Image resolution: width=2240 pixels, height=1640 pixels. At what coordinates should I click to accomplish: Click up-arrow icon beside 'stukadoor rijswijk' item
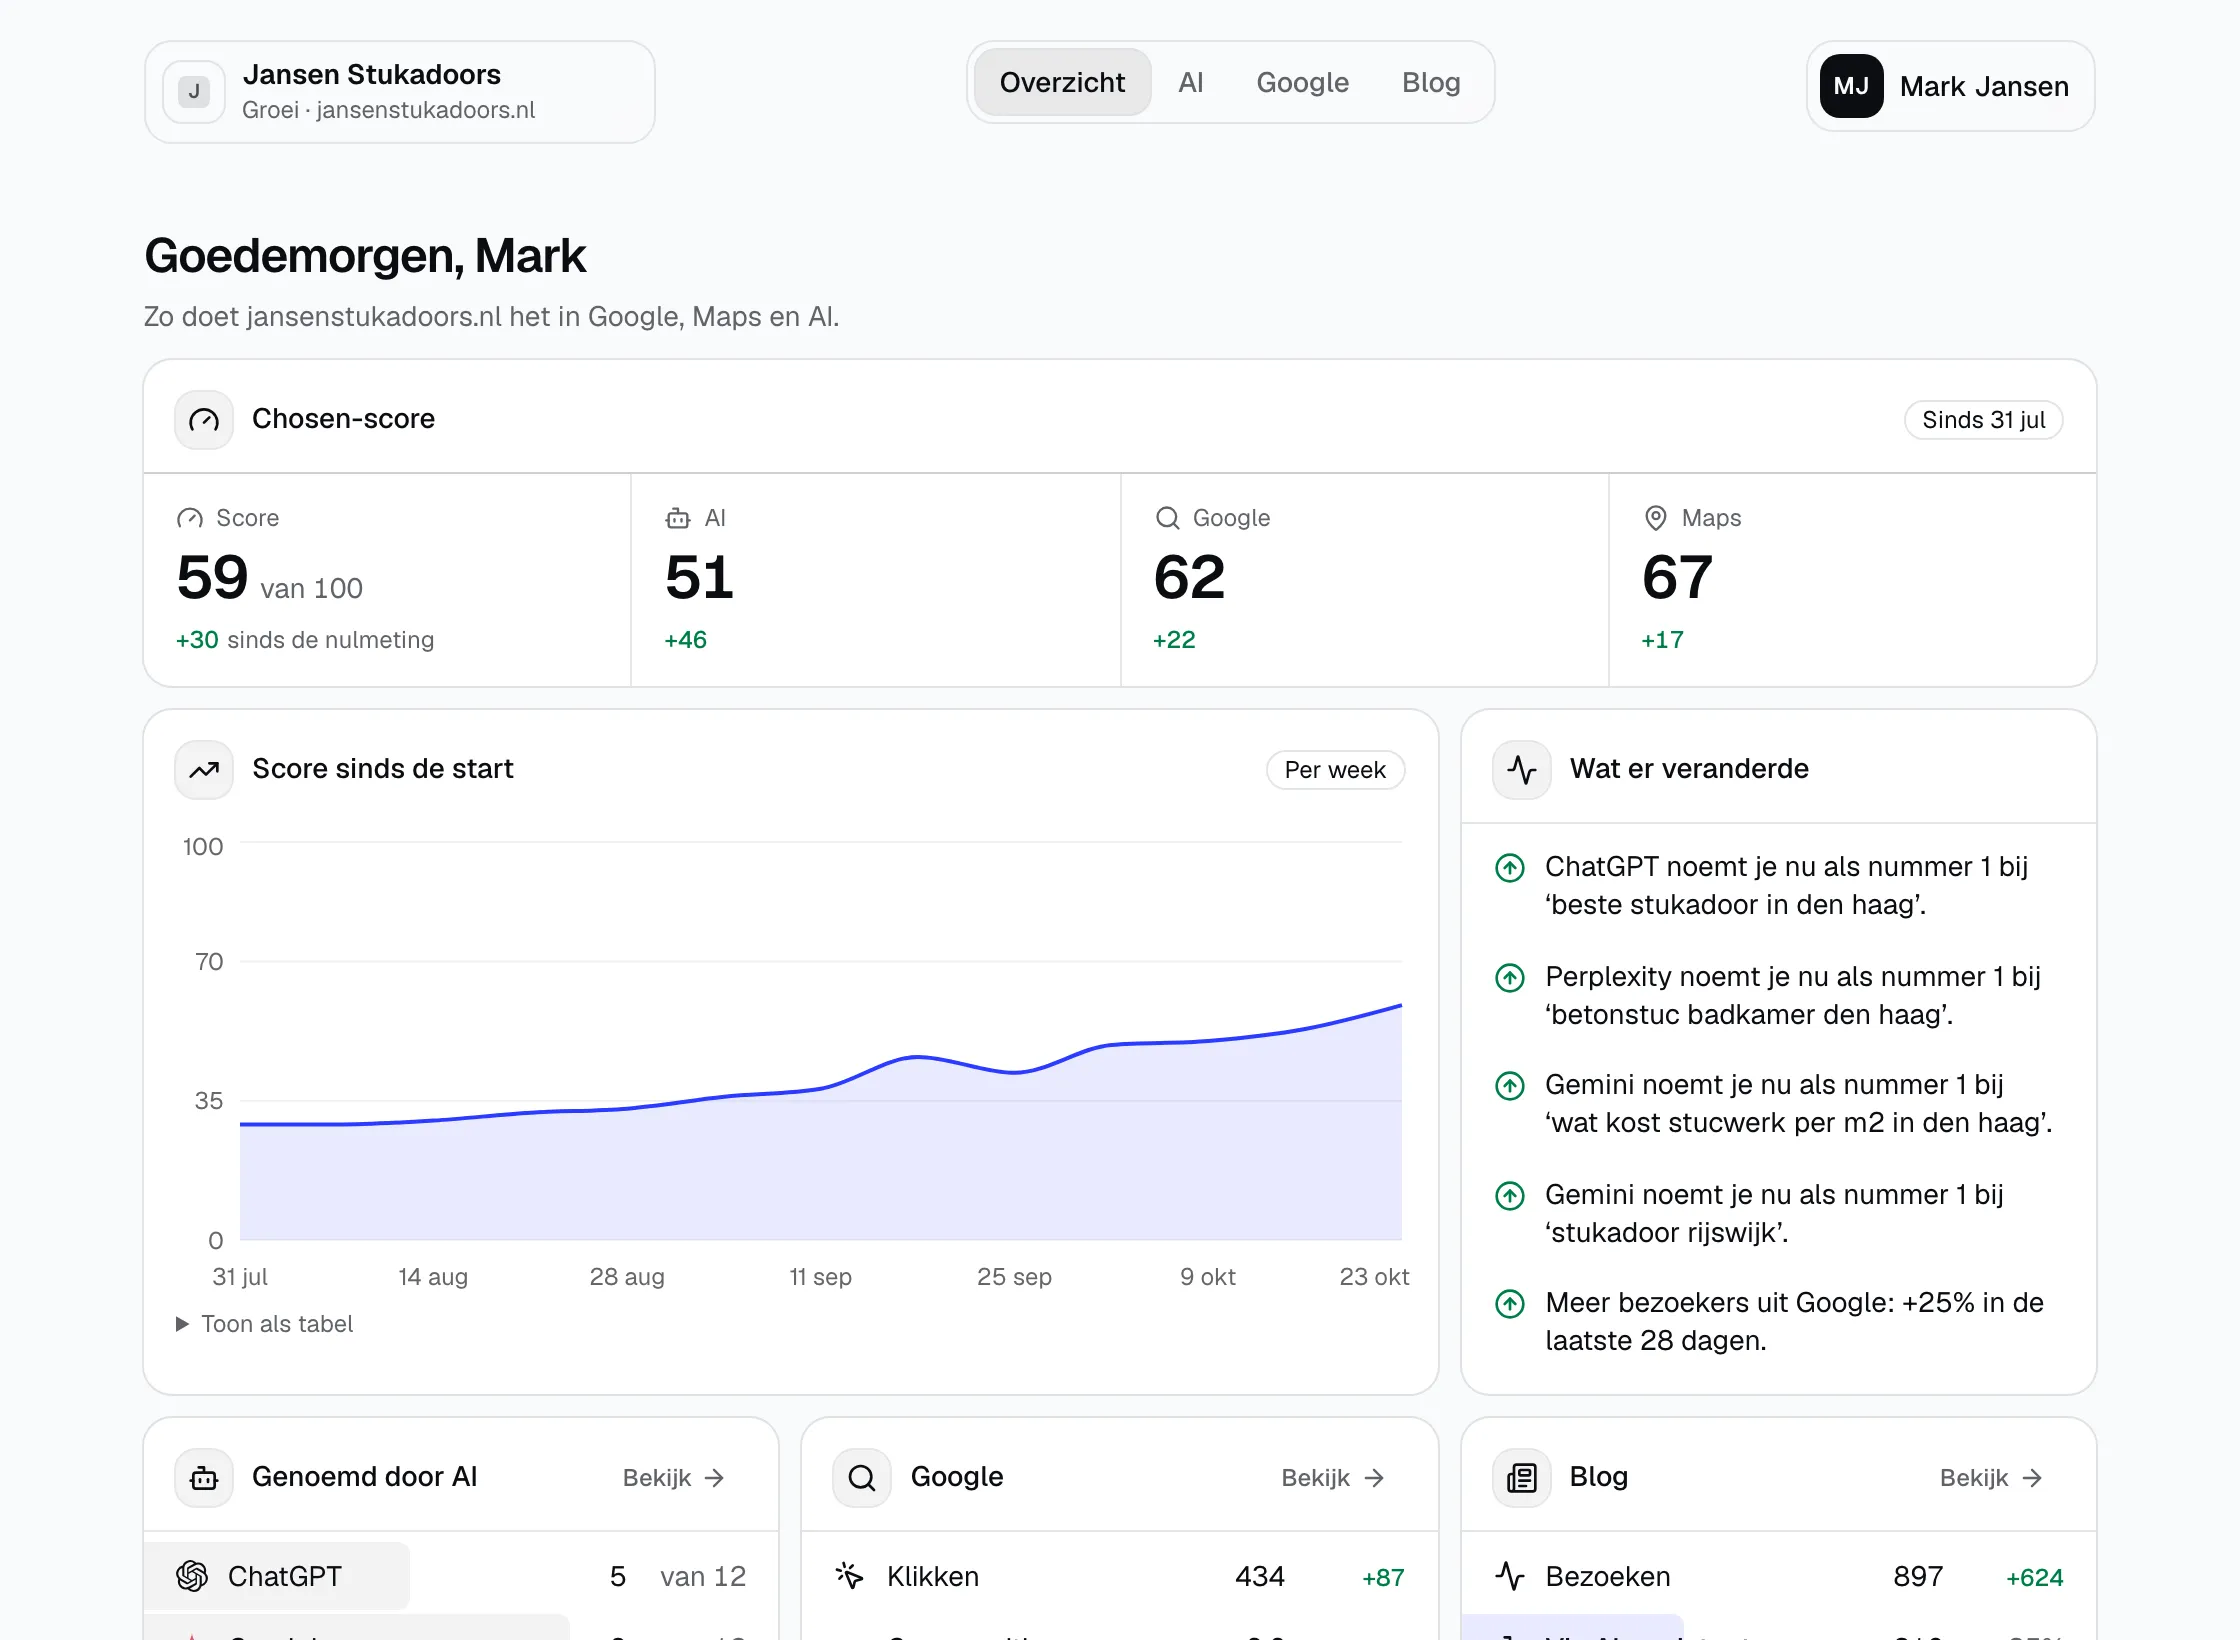click(x=1510, y=1195)
